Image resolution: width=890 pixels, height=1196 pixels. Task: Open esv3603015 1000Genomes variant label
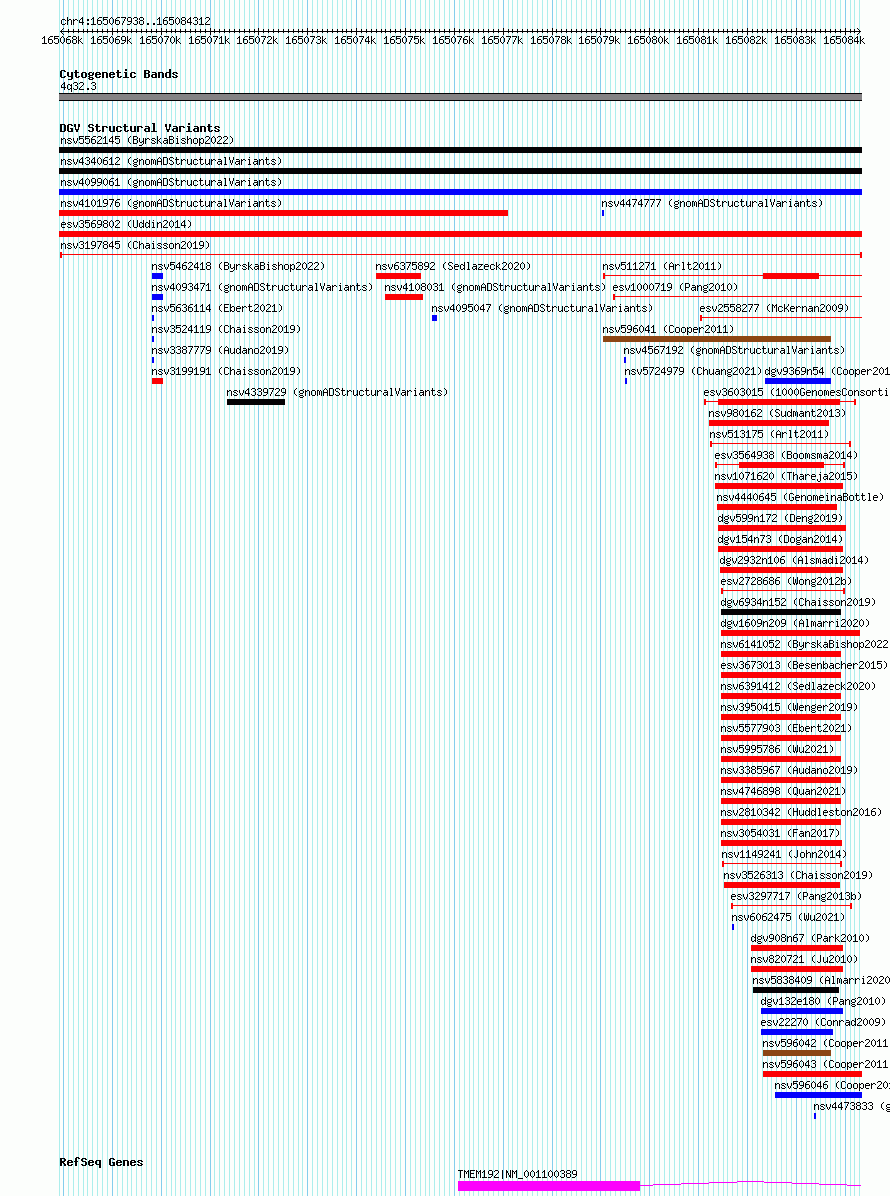click(796, 392)
